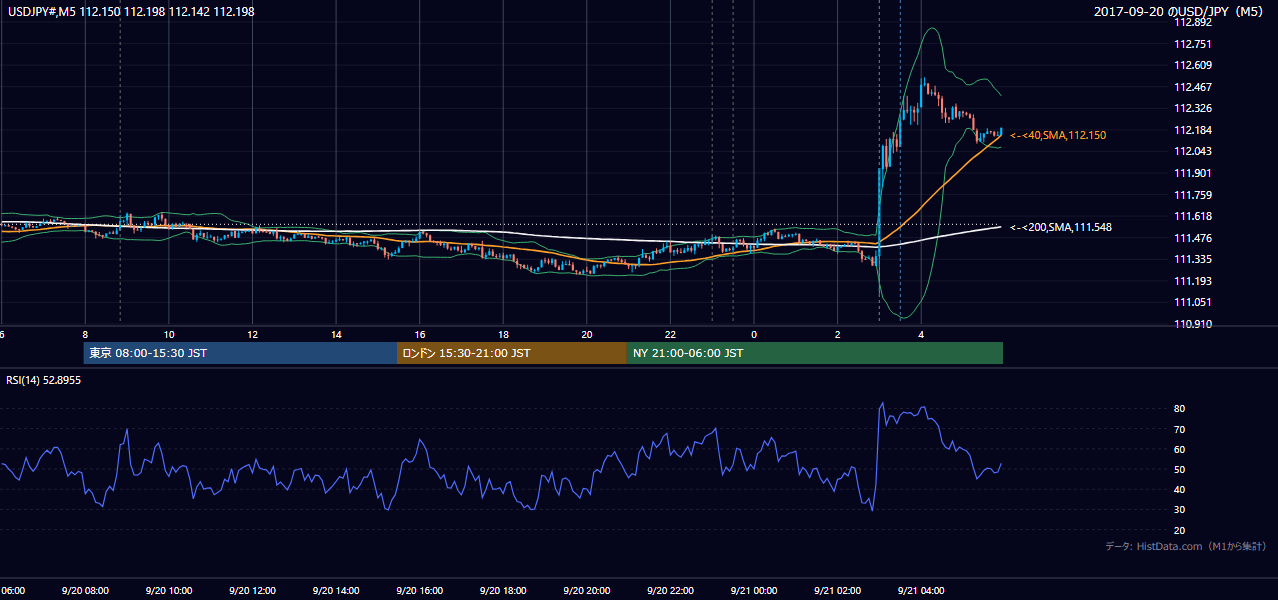
Task: Click RSI scale level 50
Action: 1180,469
